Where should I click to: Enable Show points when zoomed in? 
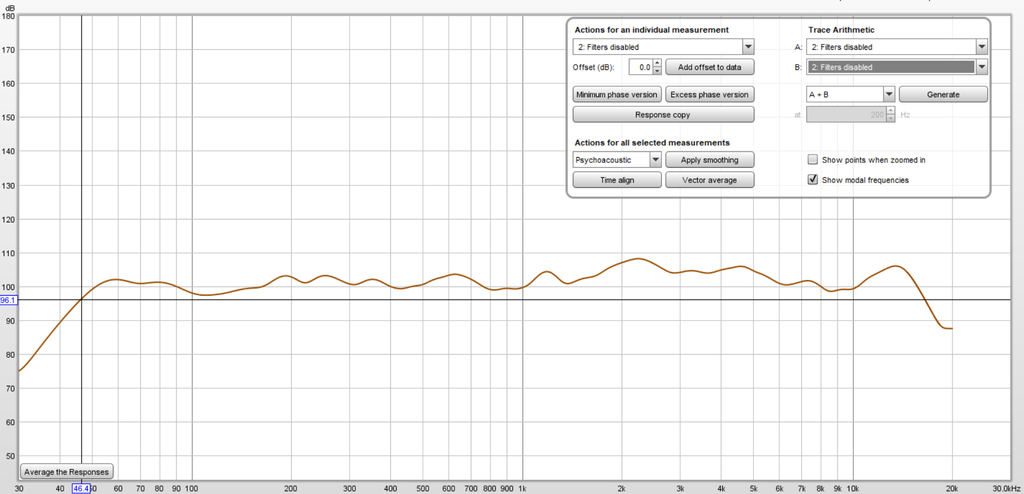point(813,160)
